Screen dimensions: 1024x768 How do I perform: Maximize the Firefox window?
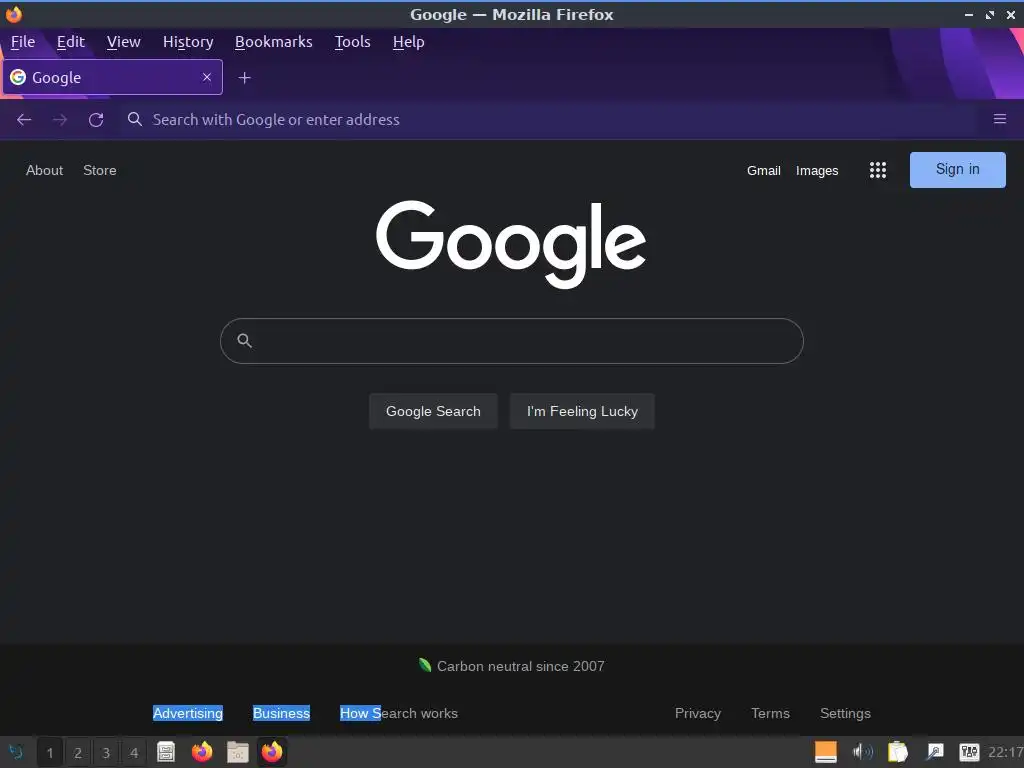click(990, 14)
